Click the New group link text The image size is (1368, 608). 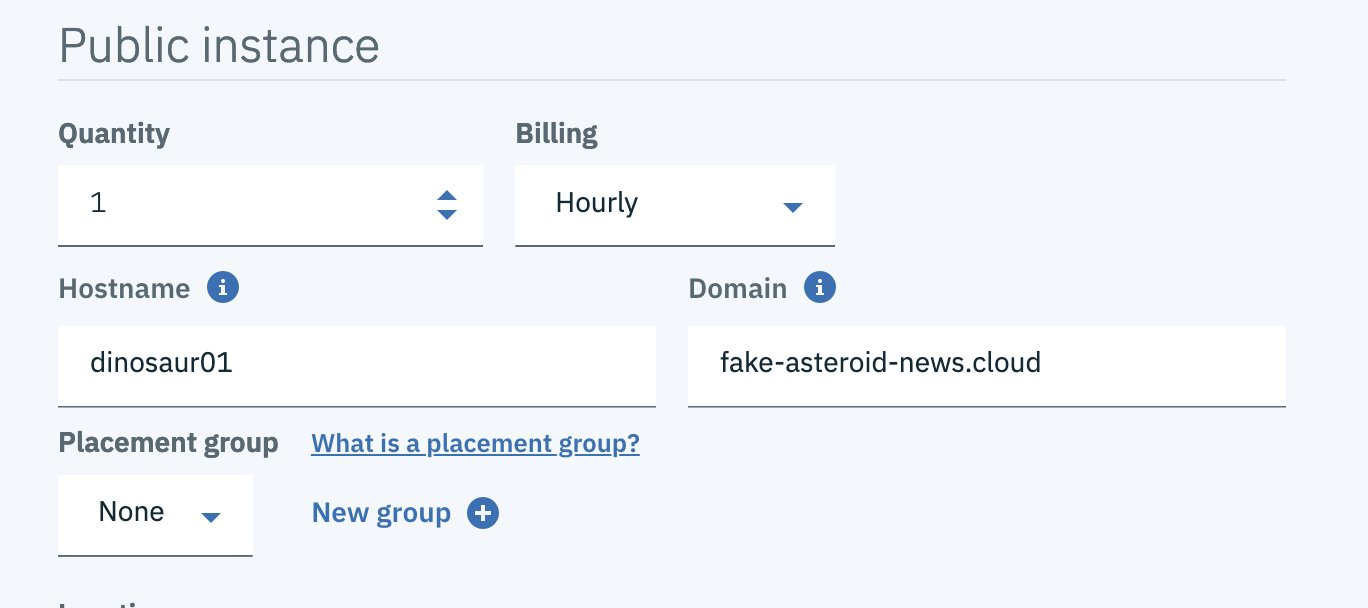click(381, 513)
